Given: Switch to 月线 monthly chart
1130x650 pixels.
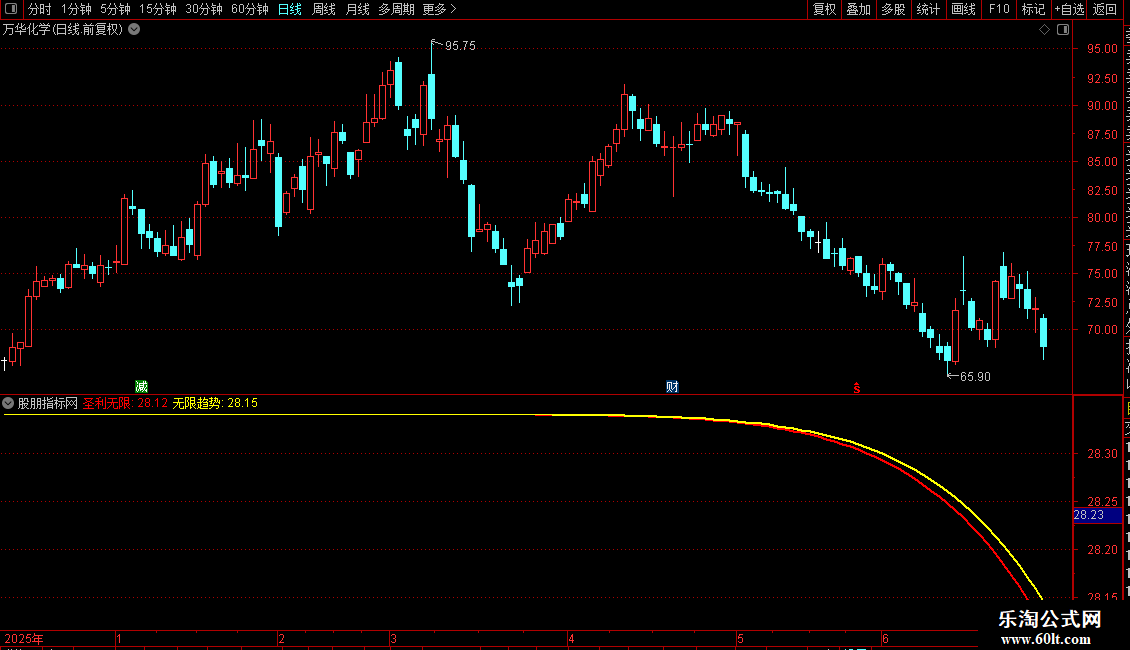Looking at the screenshot, I should pyautogui.click(x=357, y=9).
